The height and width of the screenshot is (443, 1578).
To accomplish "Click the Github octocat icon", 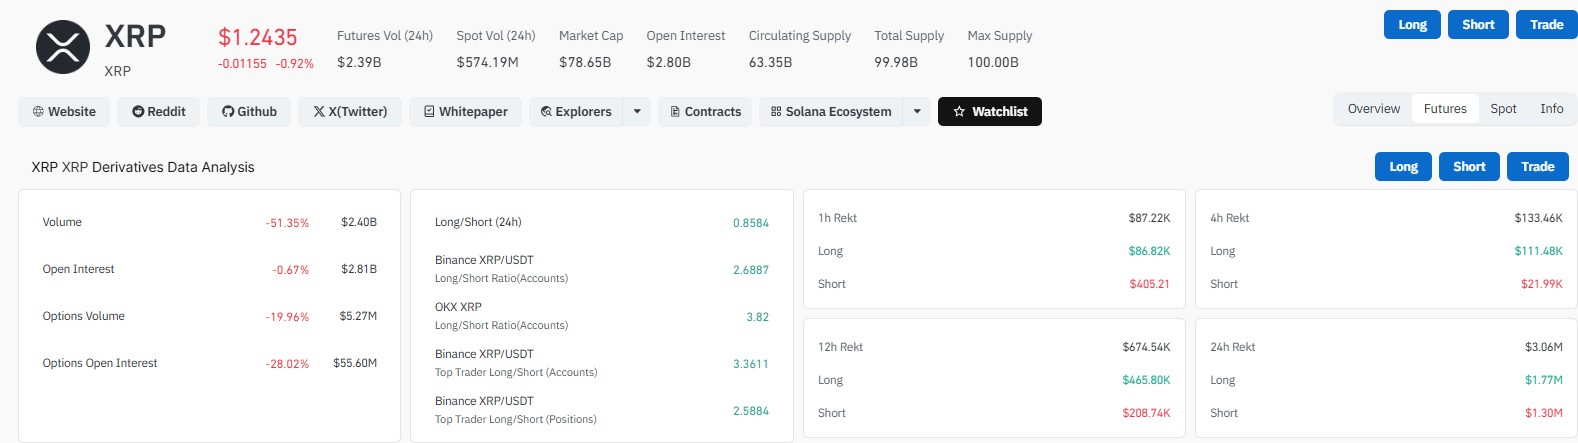I will [228, 112].
